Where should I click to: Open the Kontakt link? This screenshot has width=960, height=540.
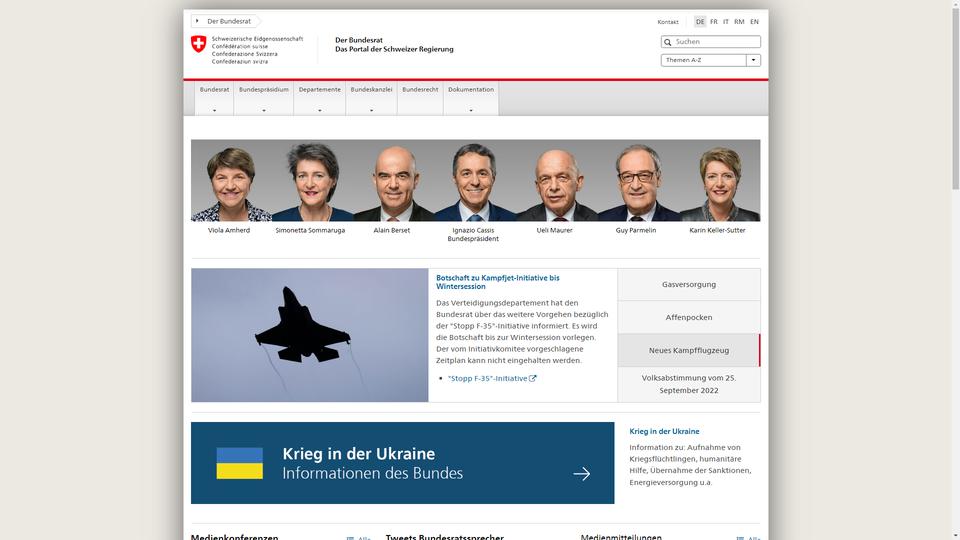[668, 22]
